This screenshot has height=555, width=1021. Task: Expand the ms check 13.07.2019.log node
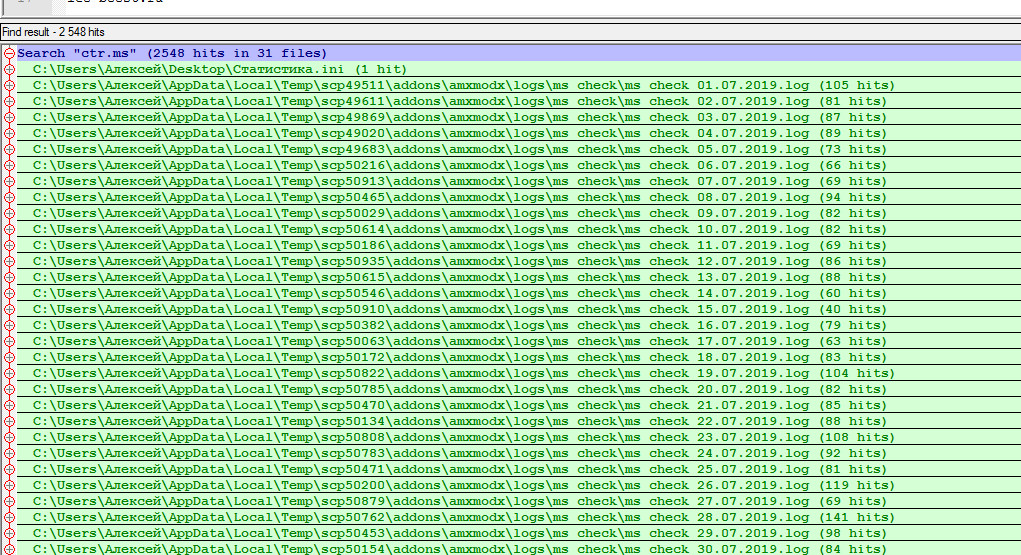9,278
